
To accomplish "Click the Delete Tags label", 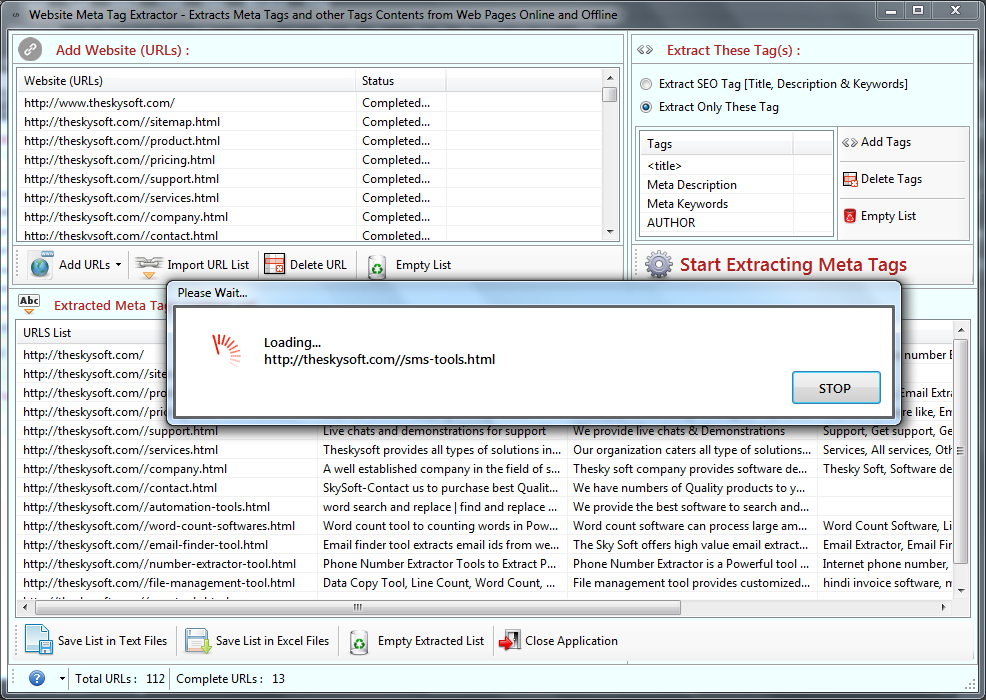I will point(891,179).
